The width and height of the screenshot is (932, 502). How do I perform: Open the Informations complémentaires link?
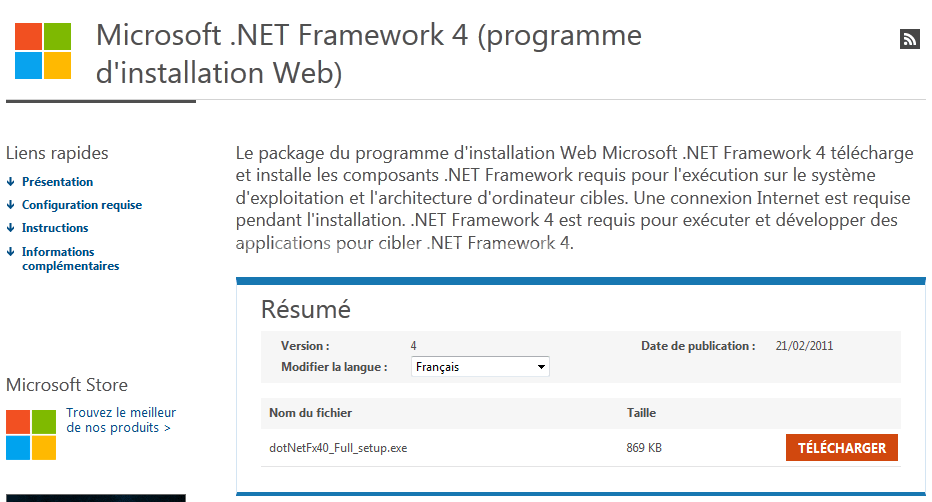coord(71,258)
